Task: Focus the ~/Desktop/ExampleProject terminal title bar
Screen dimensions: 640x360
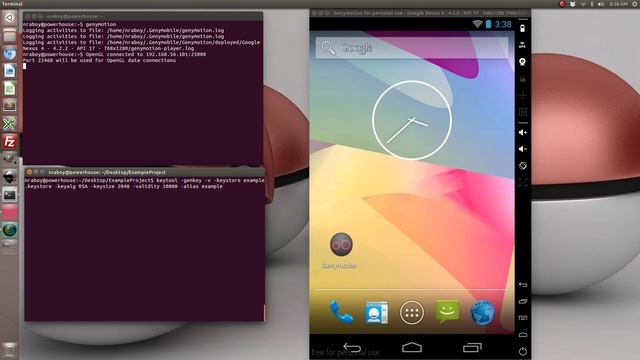Action: (144, 172)
